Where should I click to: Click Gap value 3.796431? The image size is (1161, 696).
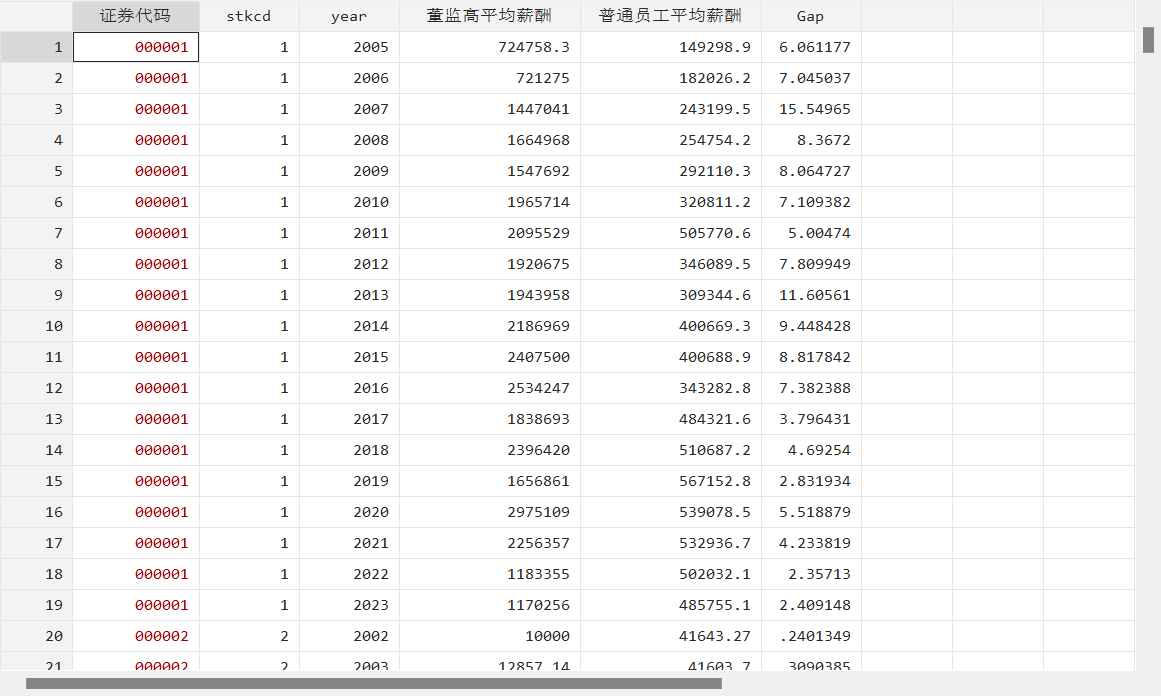811,419
